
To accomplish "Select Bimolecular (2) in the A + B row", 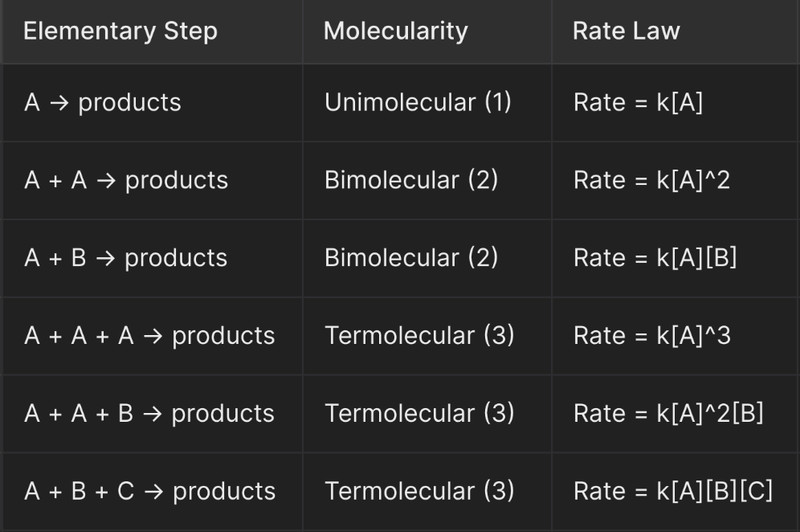I will click(x=411, y=258).
